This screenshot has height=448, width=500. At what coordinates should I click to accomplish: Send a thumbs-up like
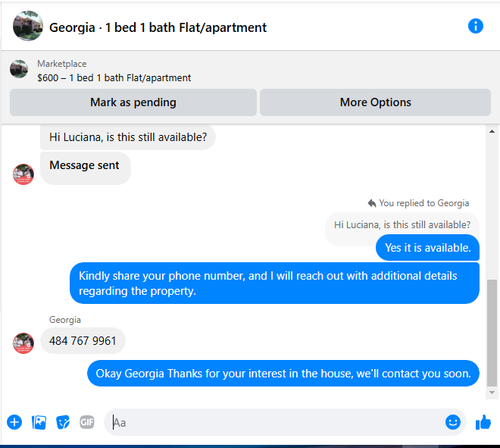pyautogui.click(x=483, y=422)
